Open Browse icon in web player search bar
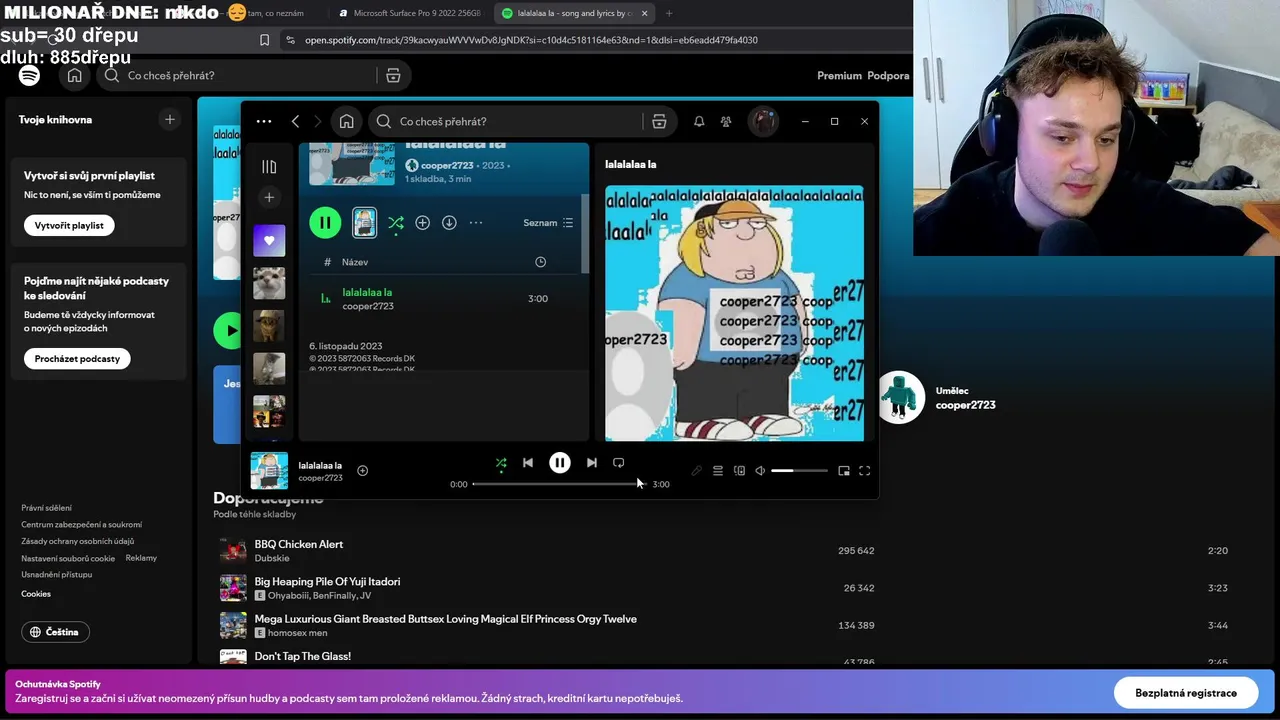 pos(393,76)
